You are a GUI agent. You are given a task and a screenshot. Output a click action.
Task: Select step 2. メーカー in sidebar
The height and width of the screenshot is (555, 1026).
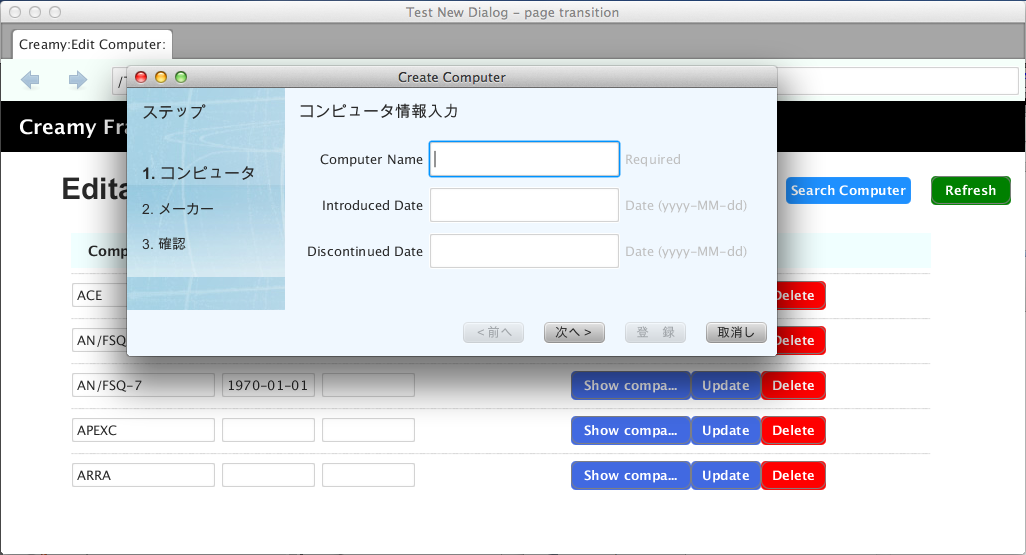click(178, 209)
